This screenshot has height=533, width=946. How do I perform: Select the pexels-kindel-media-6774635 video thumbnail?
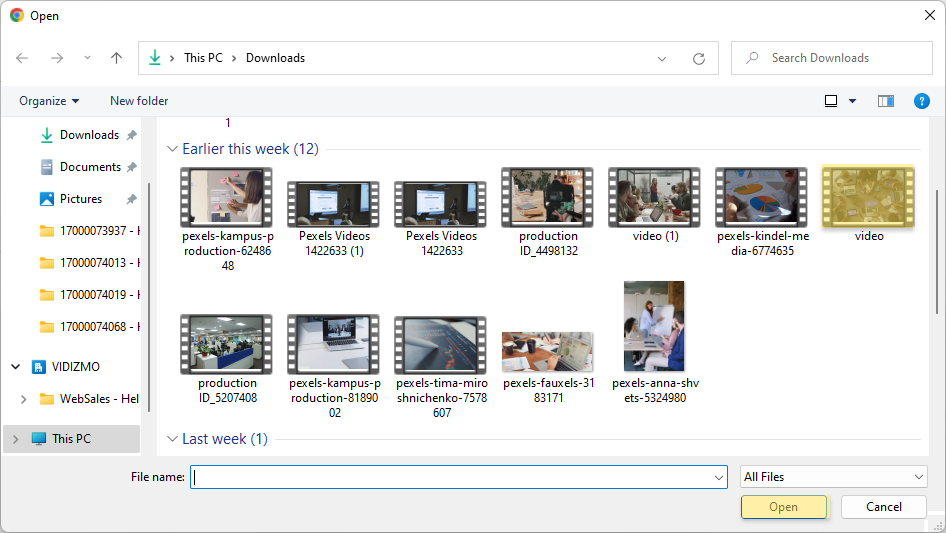click(x=762, y=198)
